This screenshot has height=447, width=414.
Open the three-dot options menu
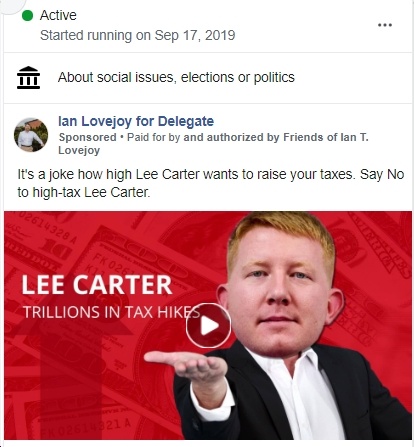click(x=385, y=25)
